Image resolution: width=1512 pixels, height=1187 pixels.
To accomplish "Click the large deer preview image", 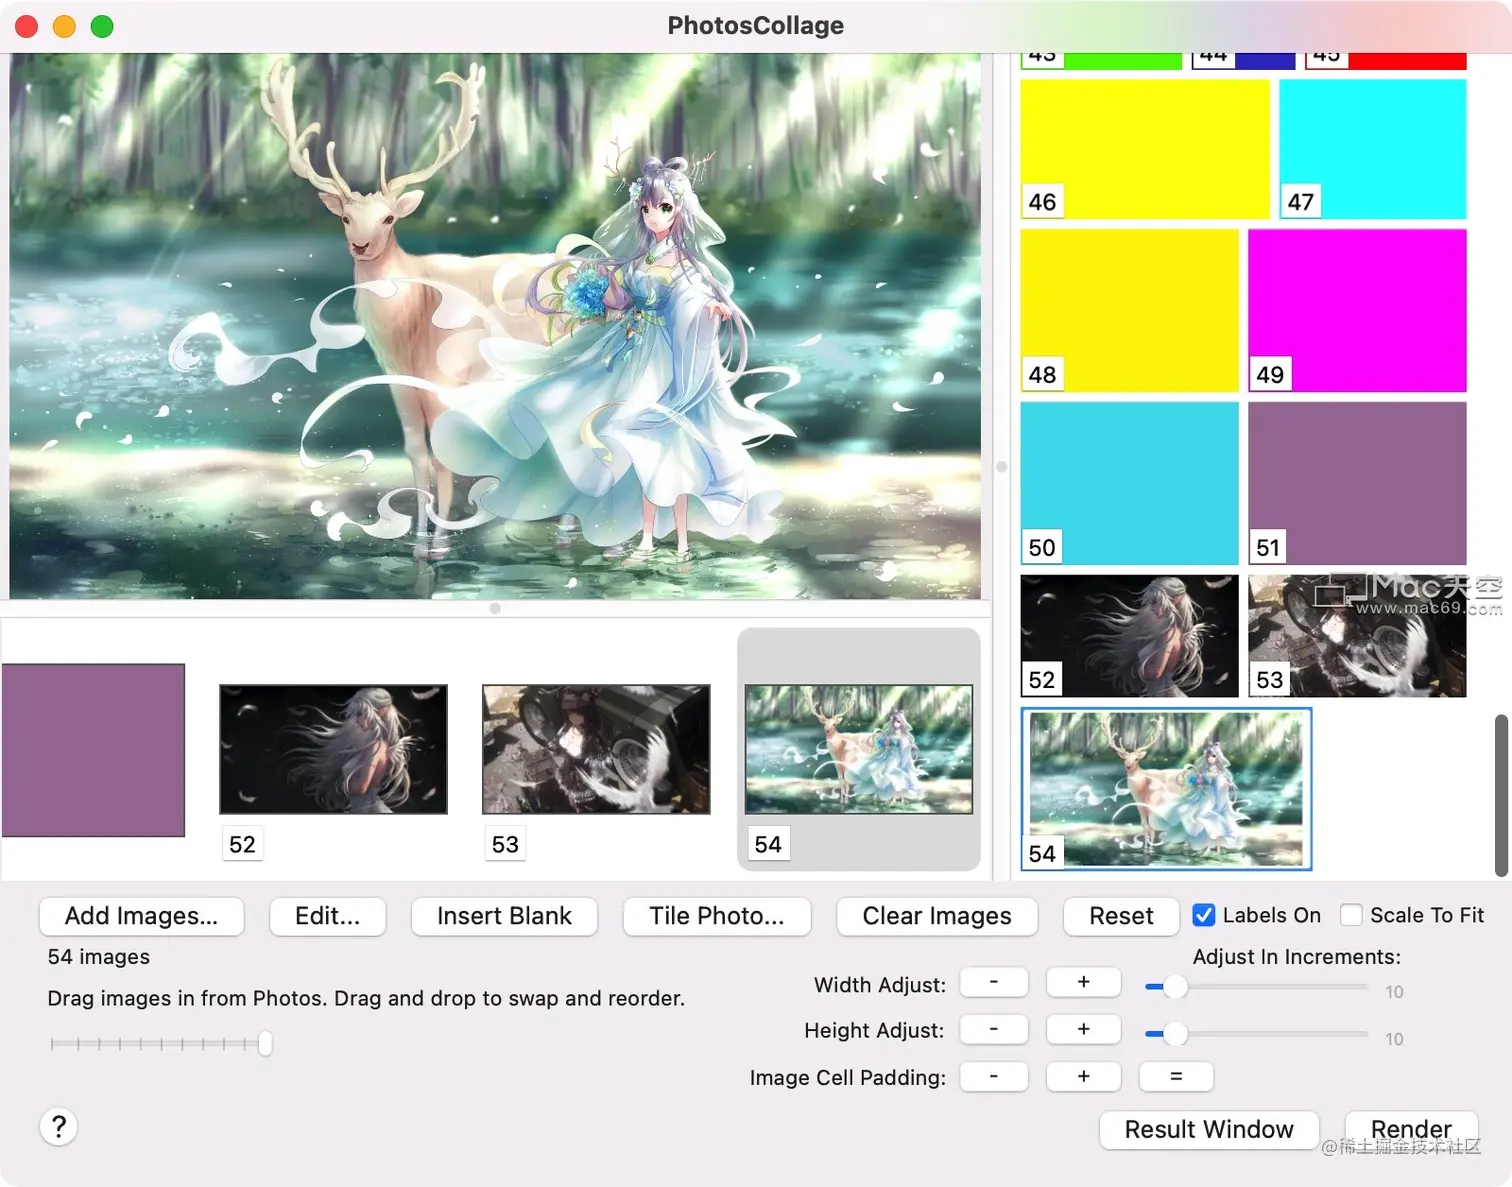I will pyautogui.click(x=495, y=326).
